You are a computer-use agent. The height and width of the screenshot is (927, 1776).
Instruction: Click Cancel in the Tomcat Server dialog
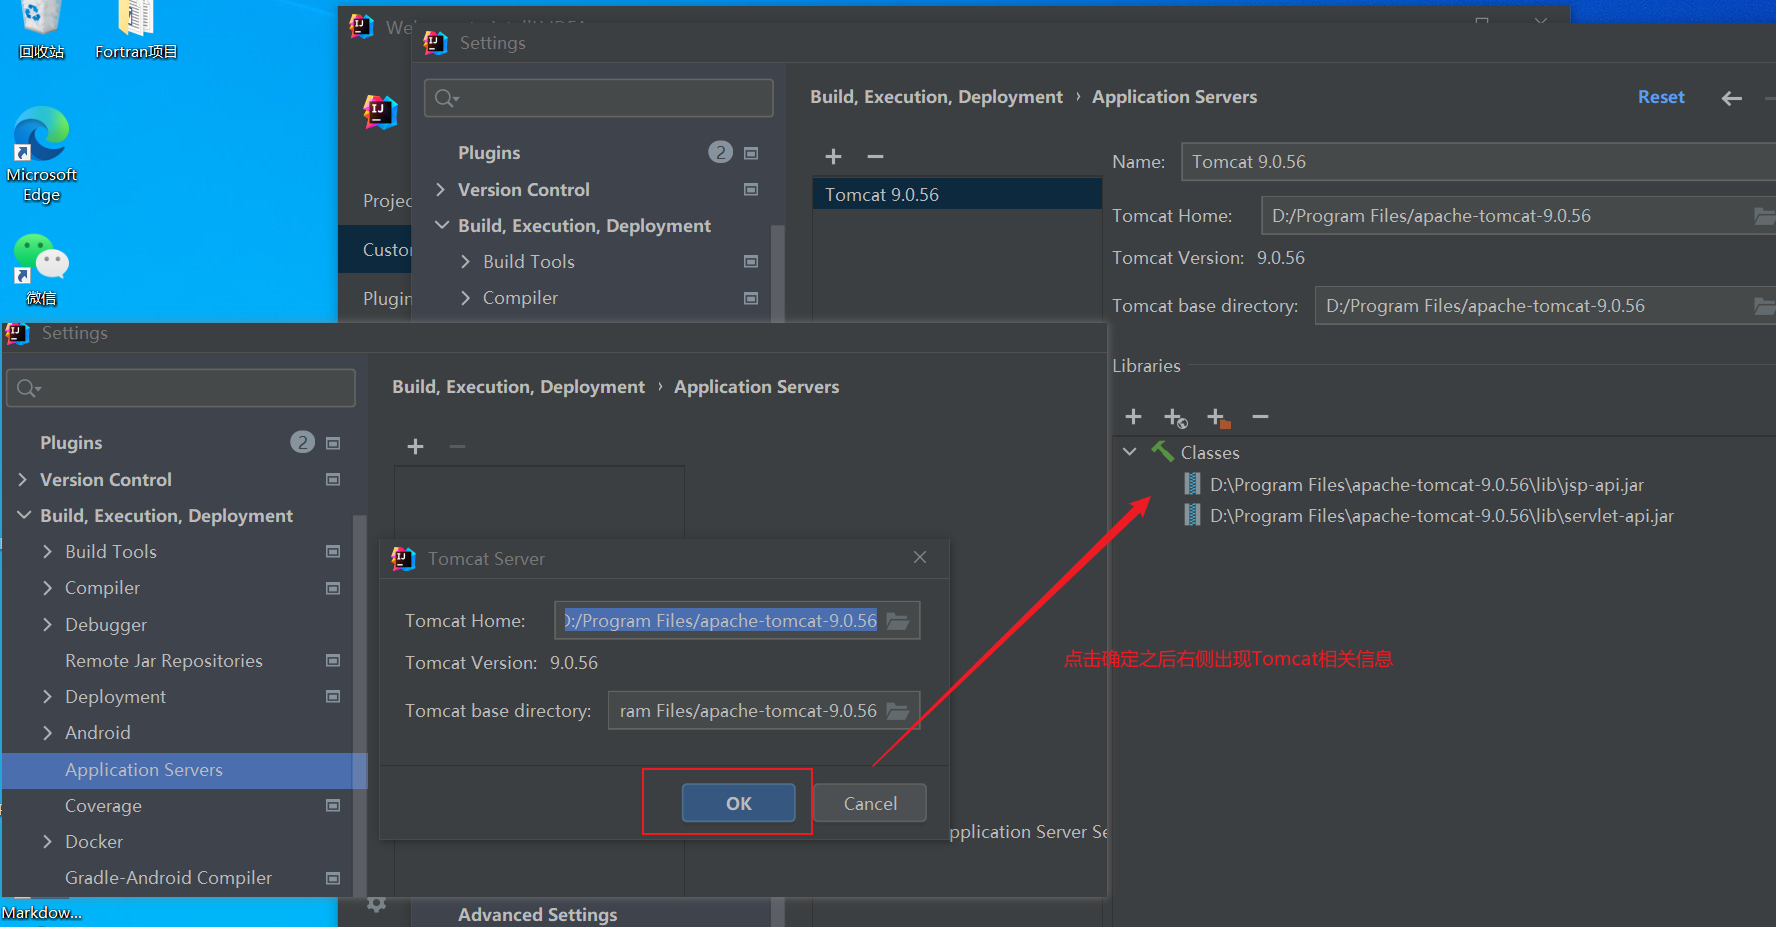[870, 803]
